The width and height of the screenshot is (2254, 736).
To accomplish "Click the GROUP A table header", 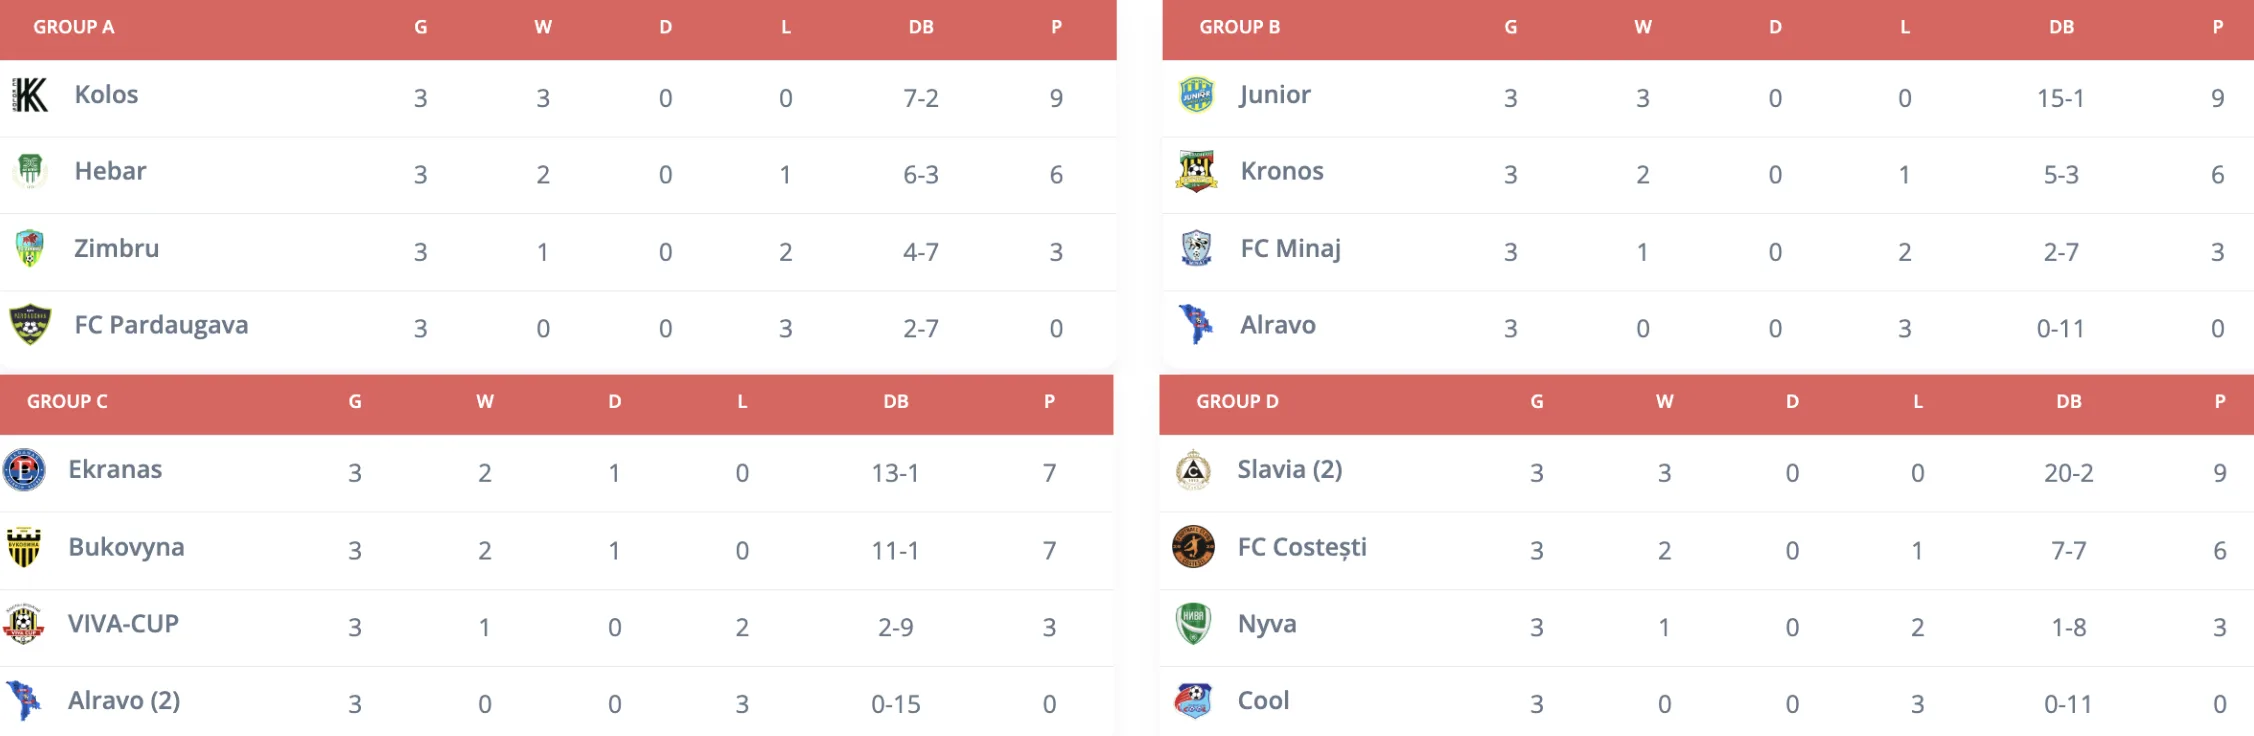I will coord(74,27).
